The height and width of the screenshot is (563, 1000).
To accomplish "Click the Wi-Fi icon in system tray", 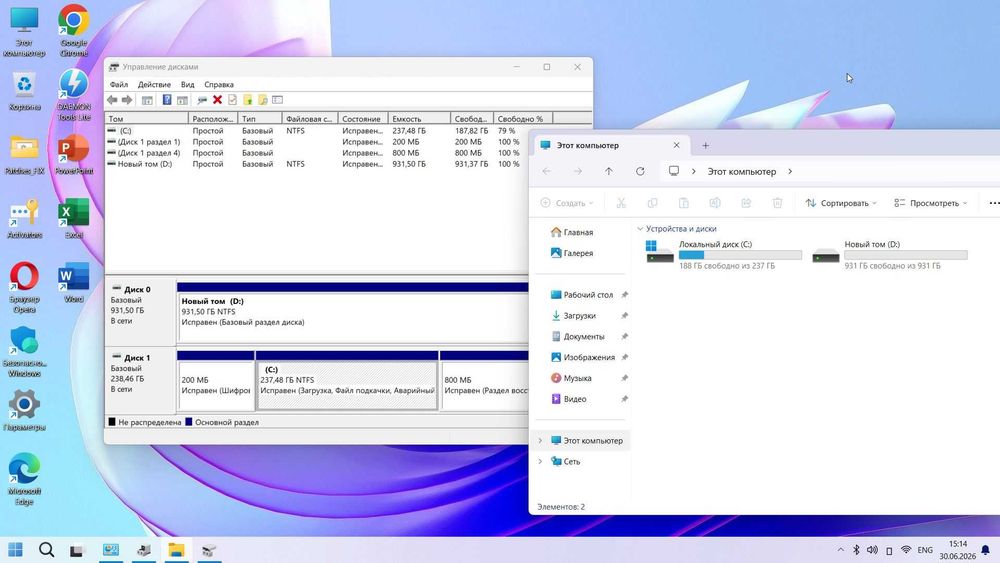I will point(906,550).
